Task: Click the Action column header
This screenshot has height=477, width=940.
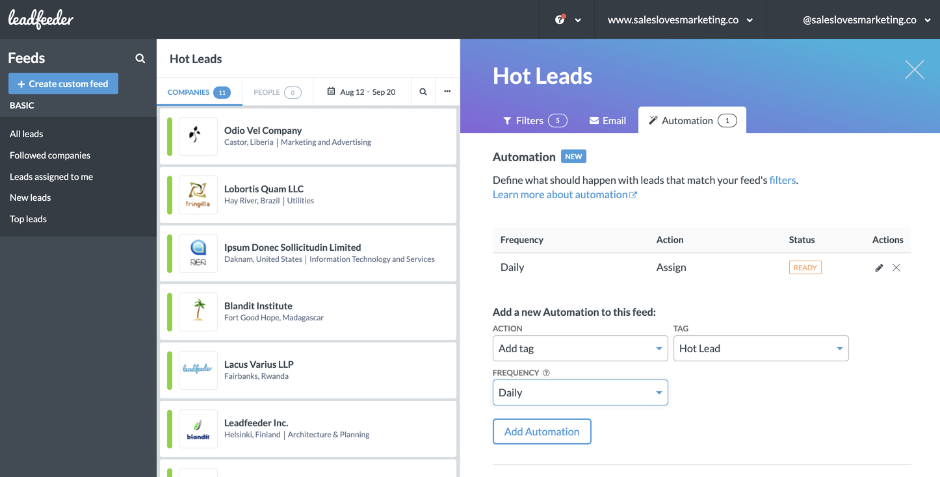Action: [670, 240]
